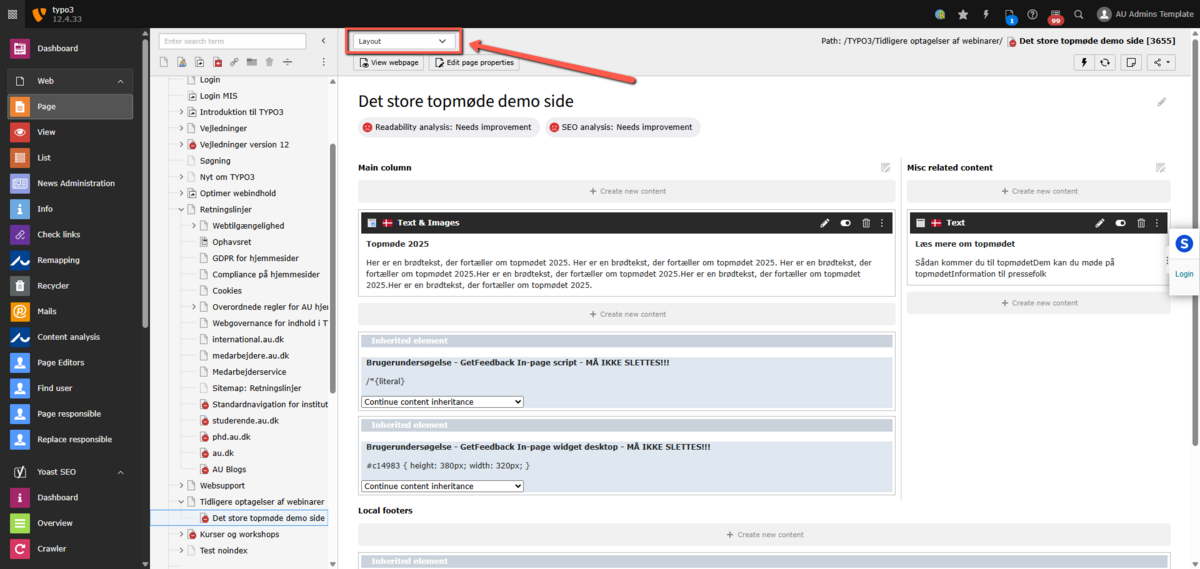This screenshot has height=569, width=1200.
Task: Open the List module
Action: pyautogui.click(x=45, y=158)
